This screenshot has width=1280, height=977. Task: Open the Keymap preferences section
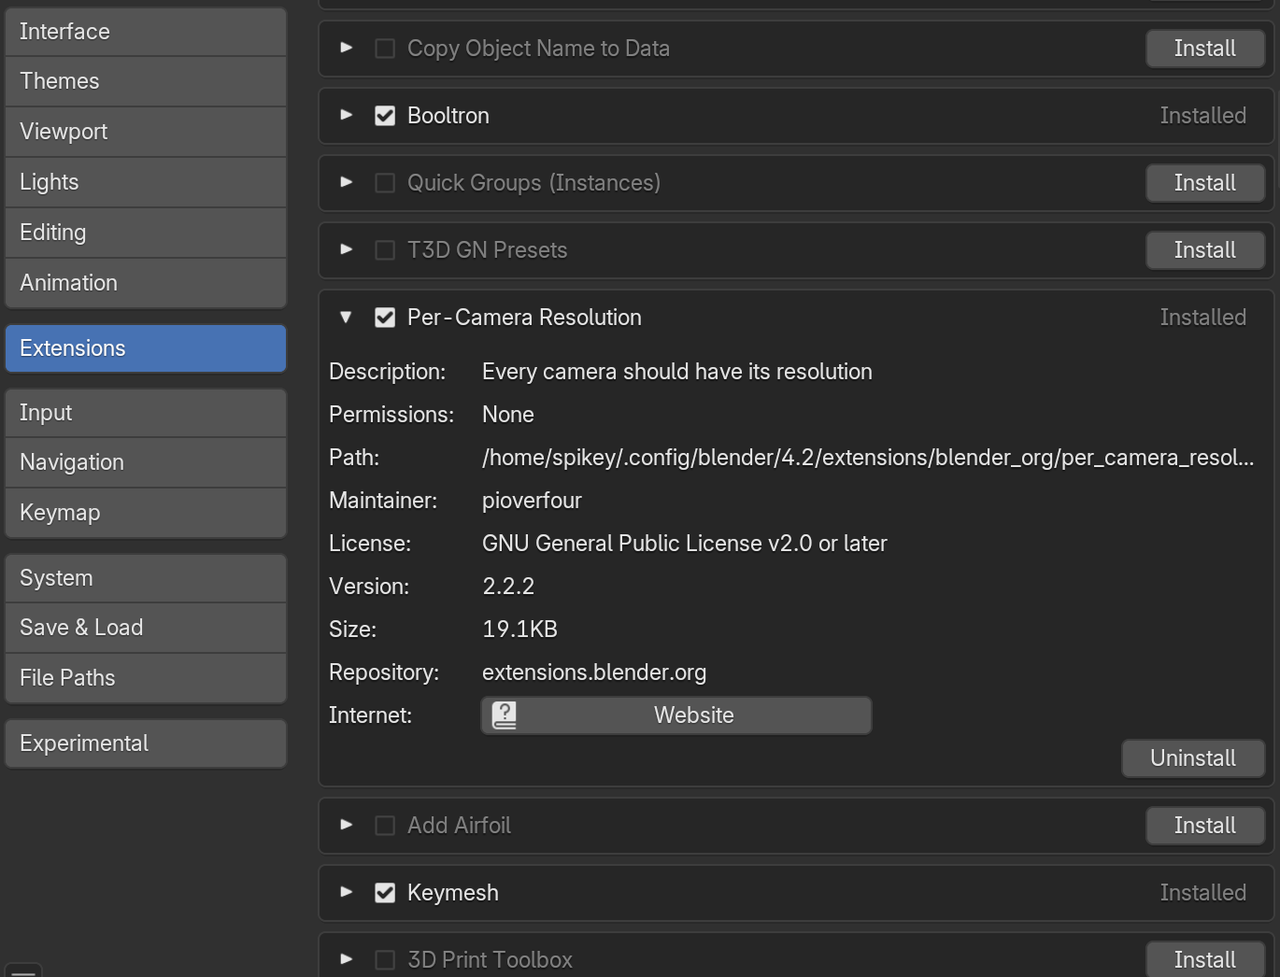tap(145, 513)
